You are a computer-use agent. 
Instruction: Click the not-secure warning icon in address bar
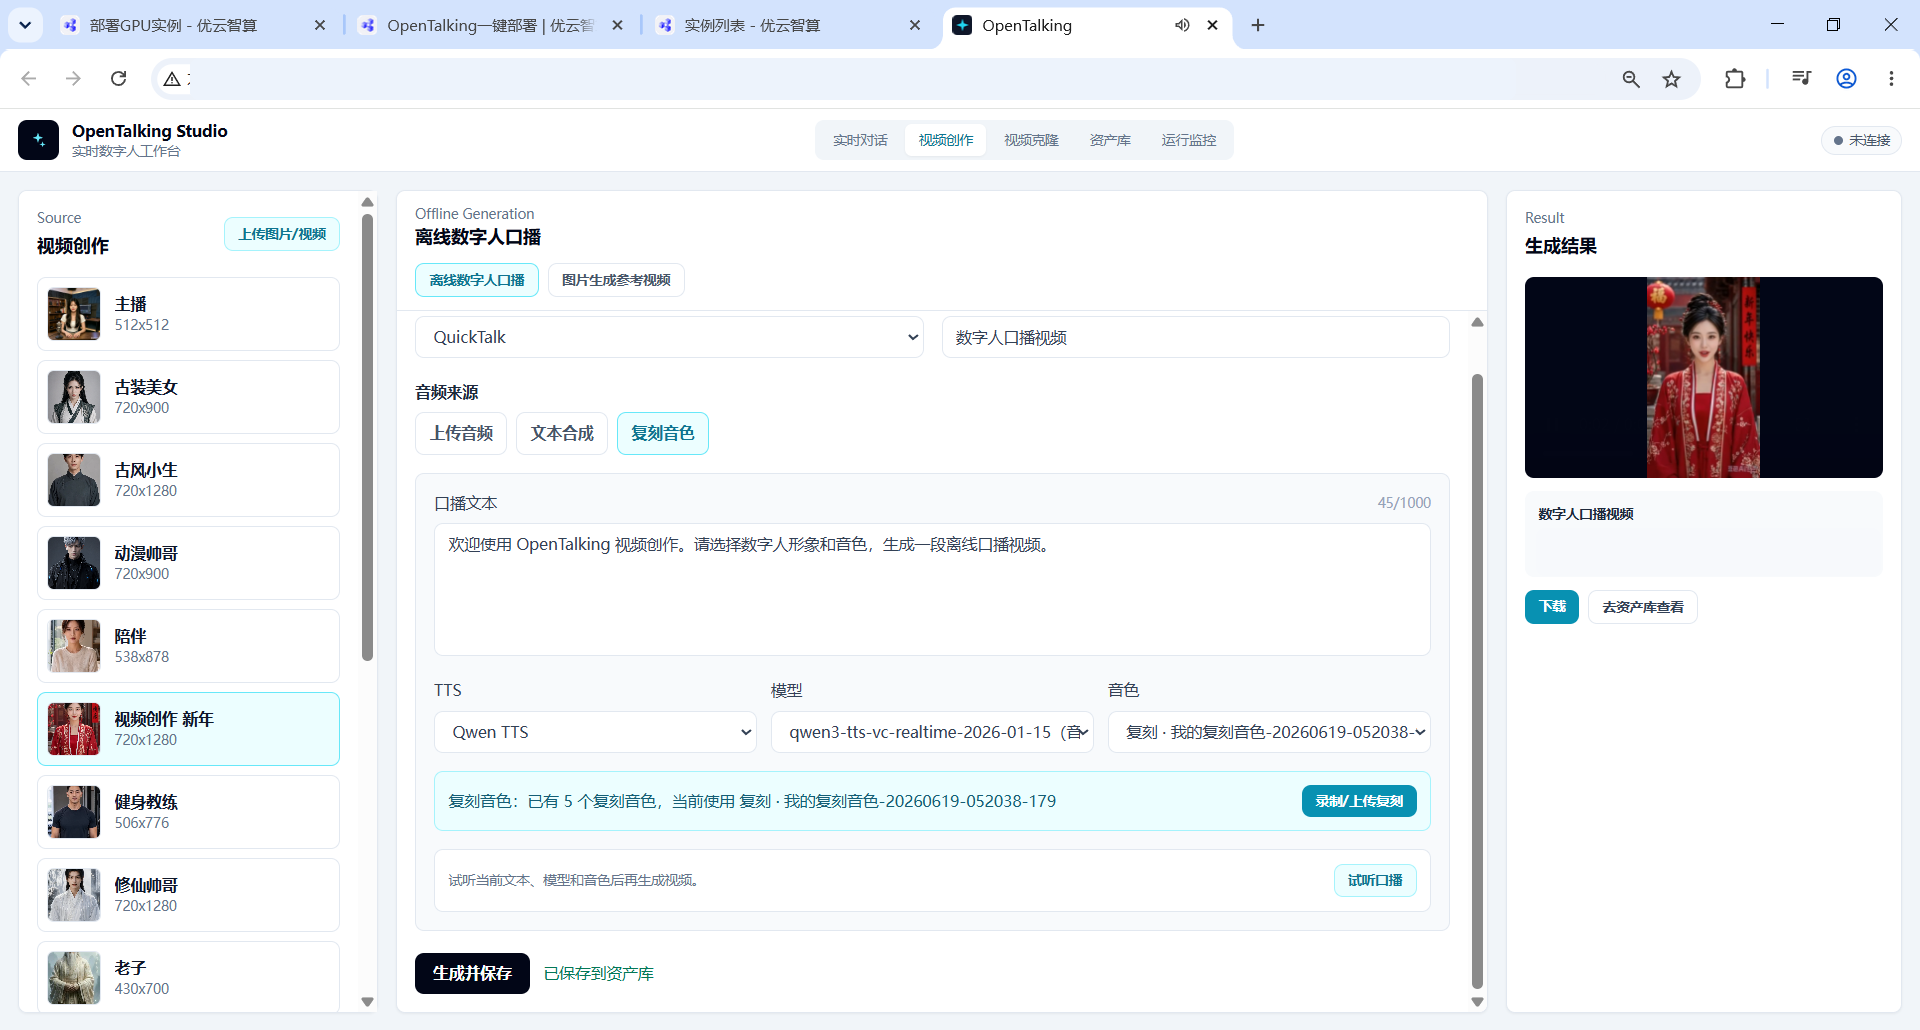(x=172, y=79)
